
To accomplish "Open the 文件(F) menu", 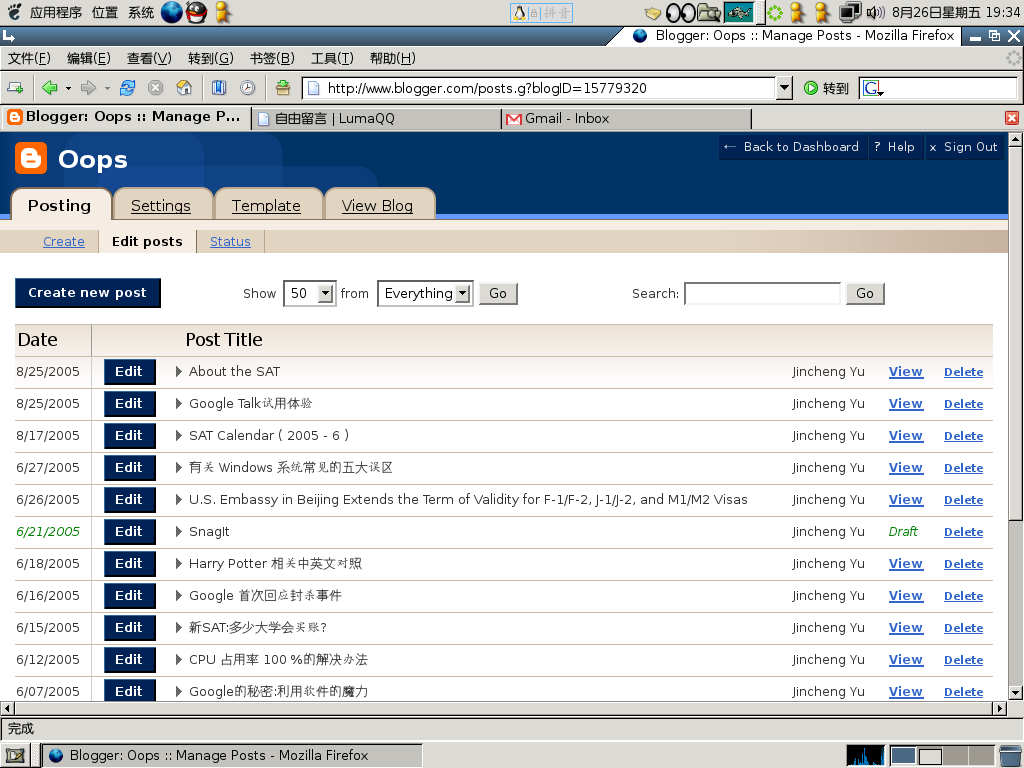I will [x=29, y=58].
